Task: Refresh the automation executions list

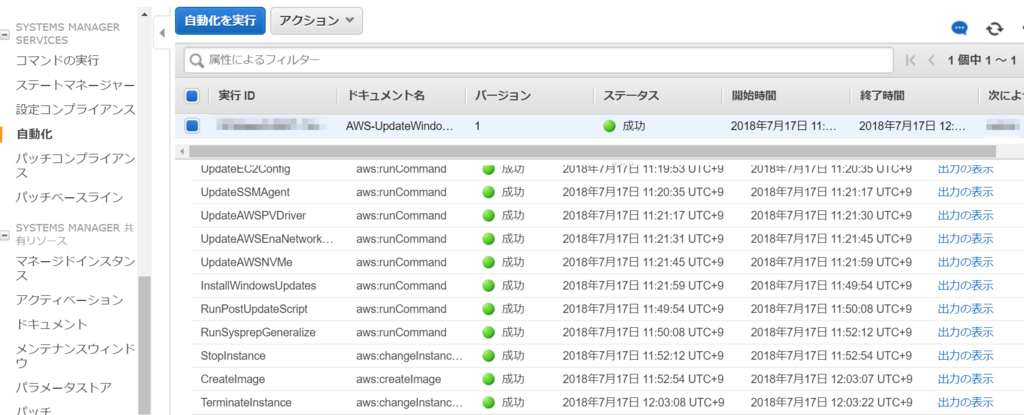Action: pyautogui.click(x=994, y=28)
